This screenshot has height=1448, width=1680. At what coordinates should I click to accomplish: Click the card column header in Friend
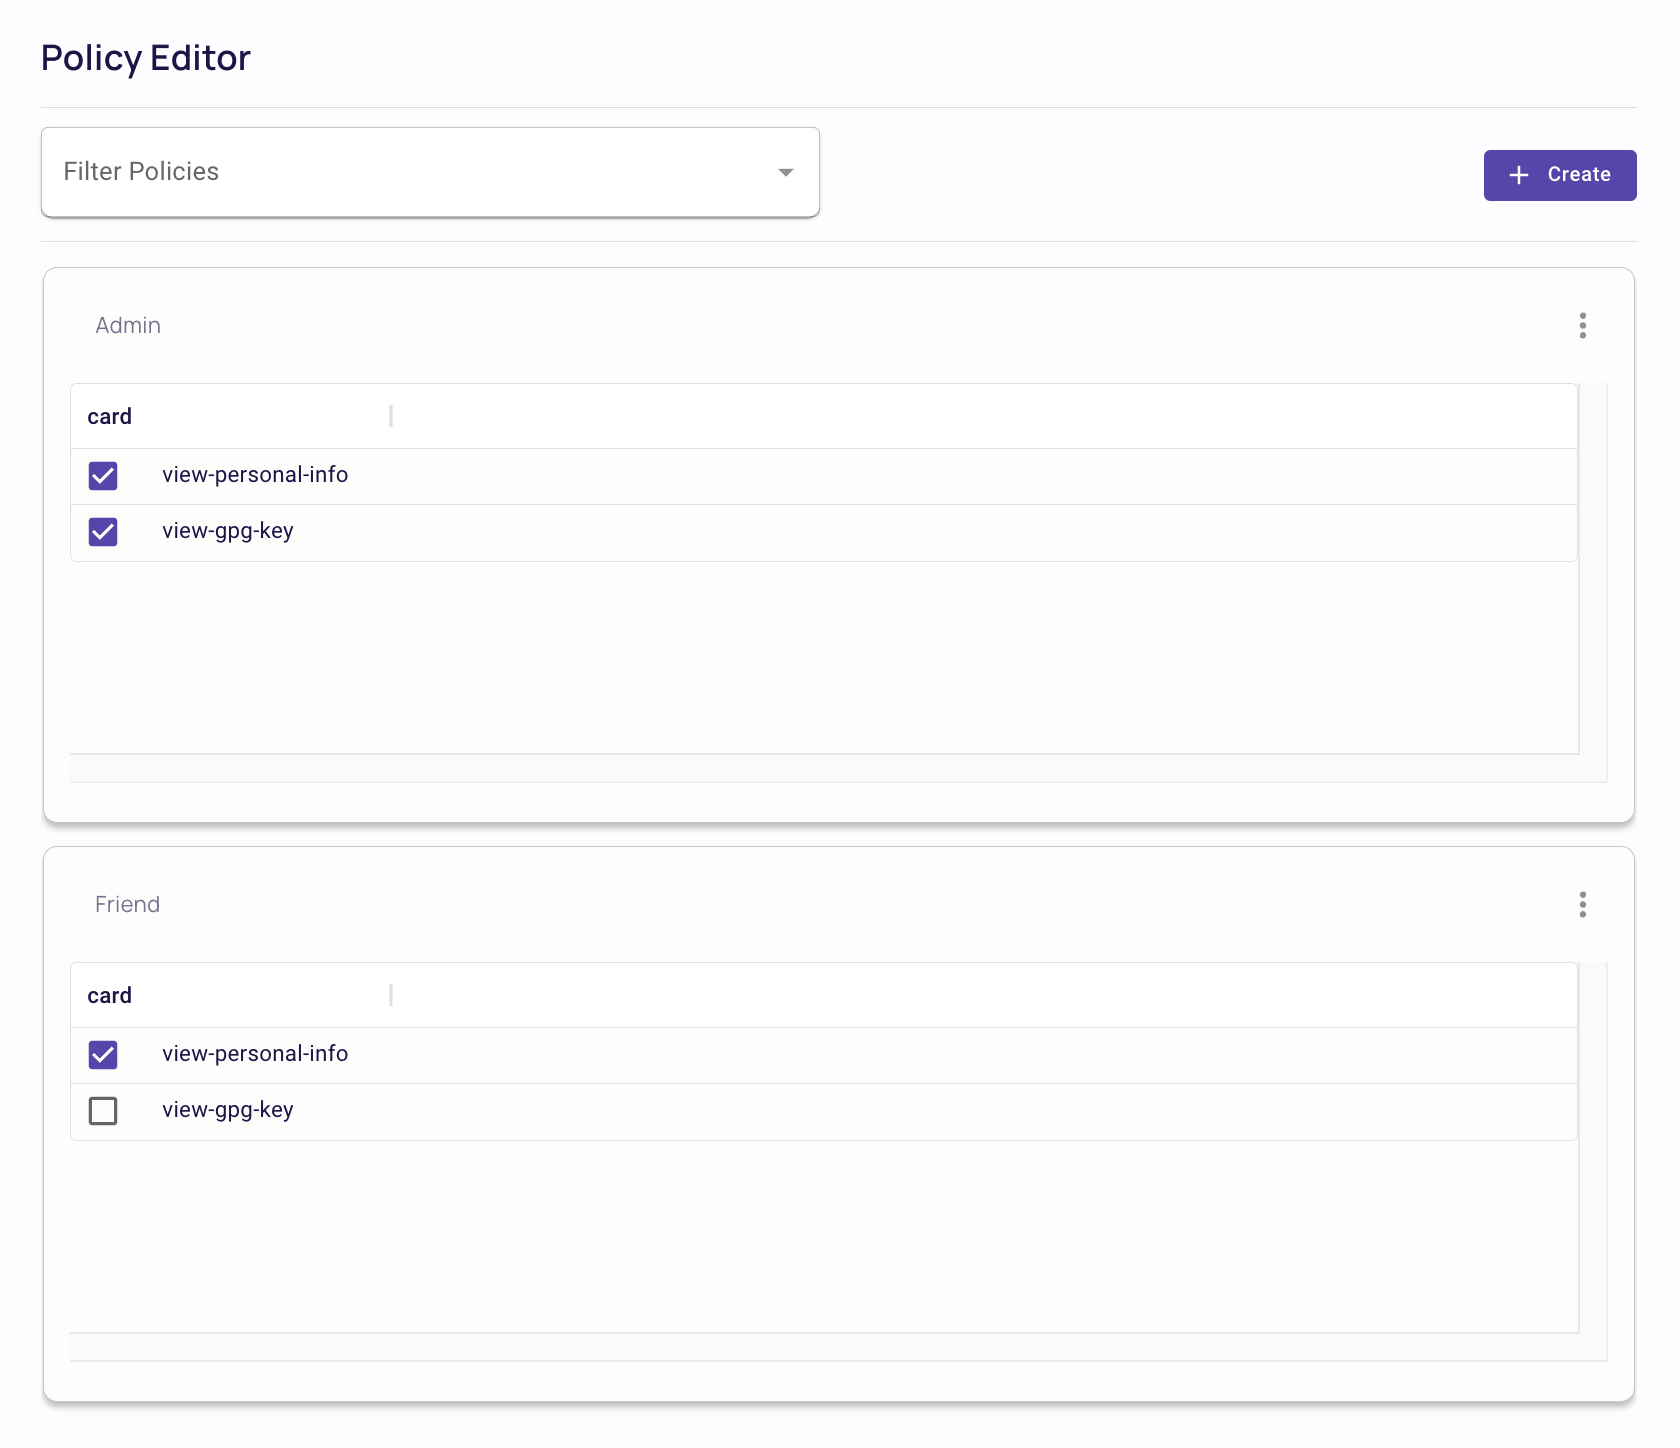point(110,995)
